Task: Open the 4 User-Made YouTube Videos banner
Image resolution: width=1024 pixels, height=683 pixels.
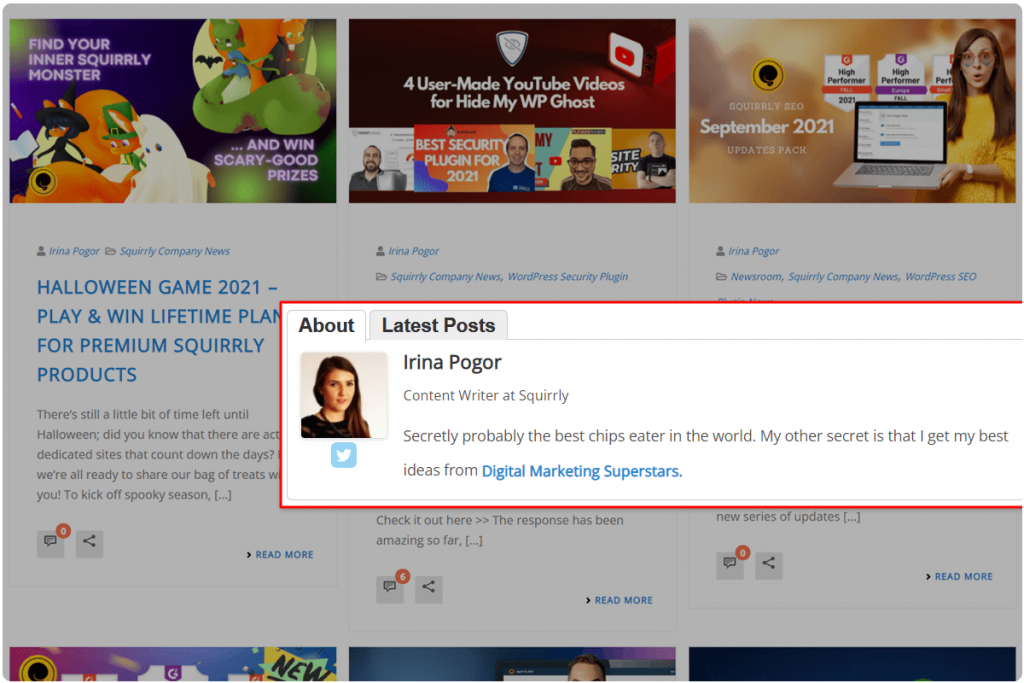Action: point(512,111)
